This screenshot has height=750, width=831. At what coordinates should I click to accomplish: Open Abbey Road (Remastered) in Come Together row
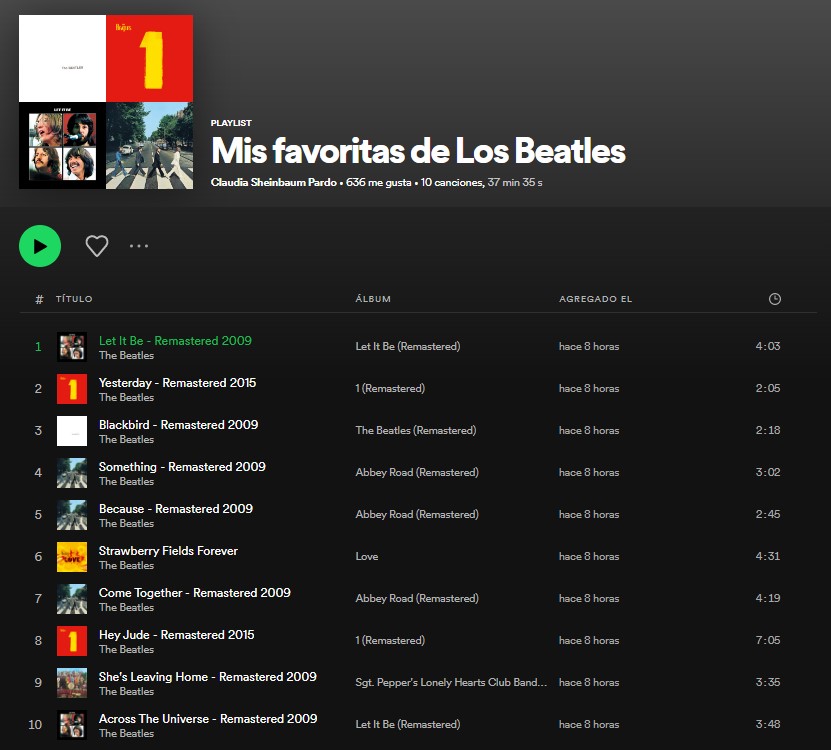(417, 598)
